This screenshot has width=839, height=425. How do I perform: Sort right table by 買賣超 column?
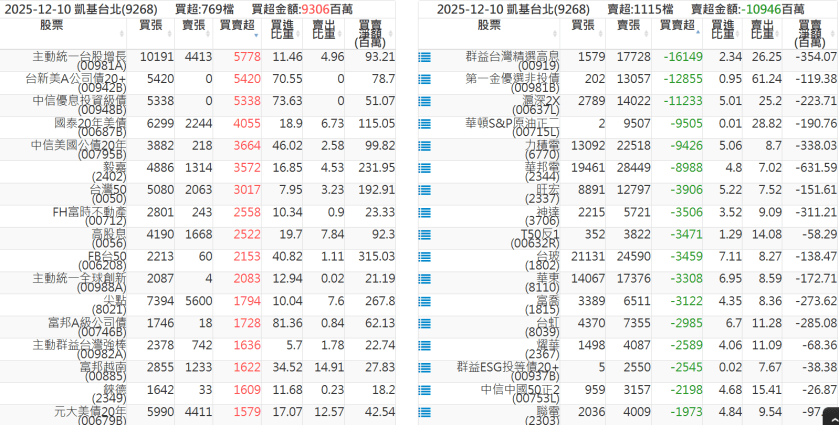tap(671, 24)
